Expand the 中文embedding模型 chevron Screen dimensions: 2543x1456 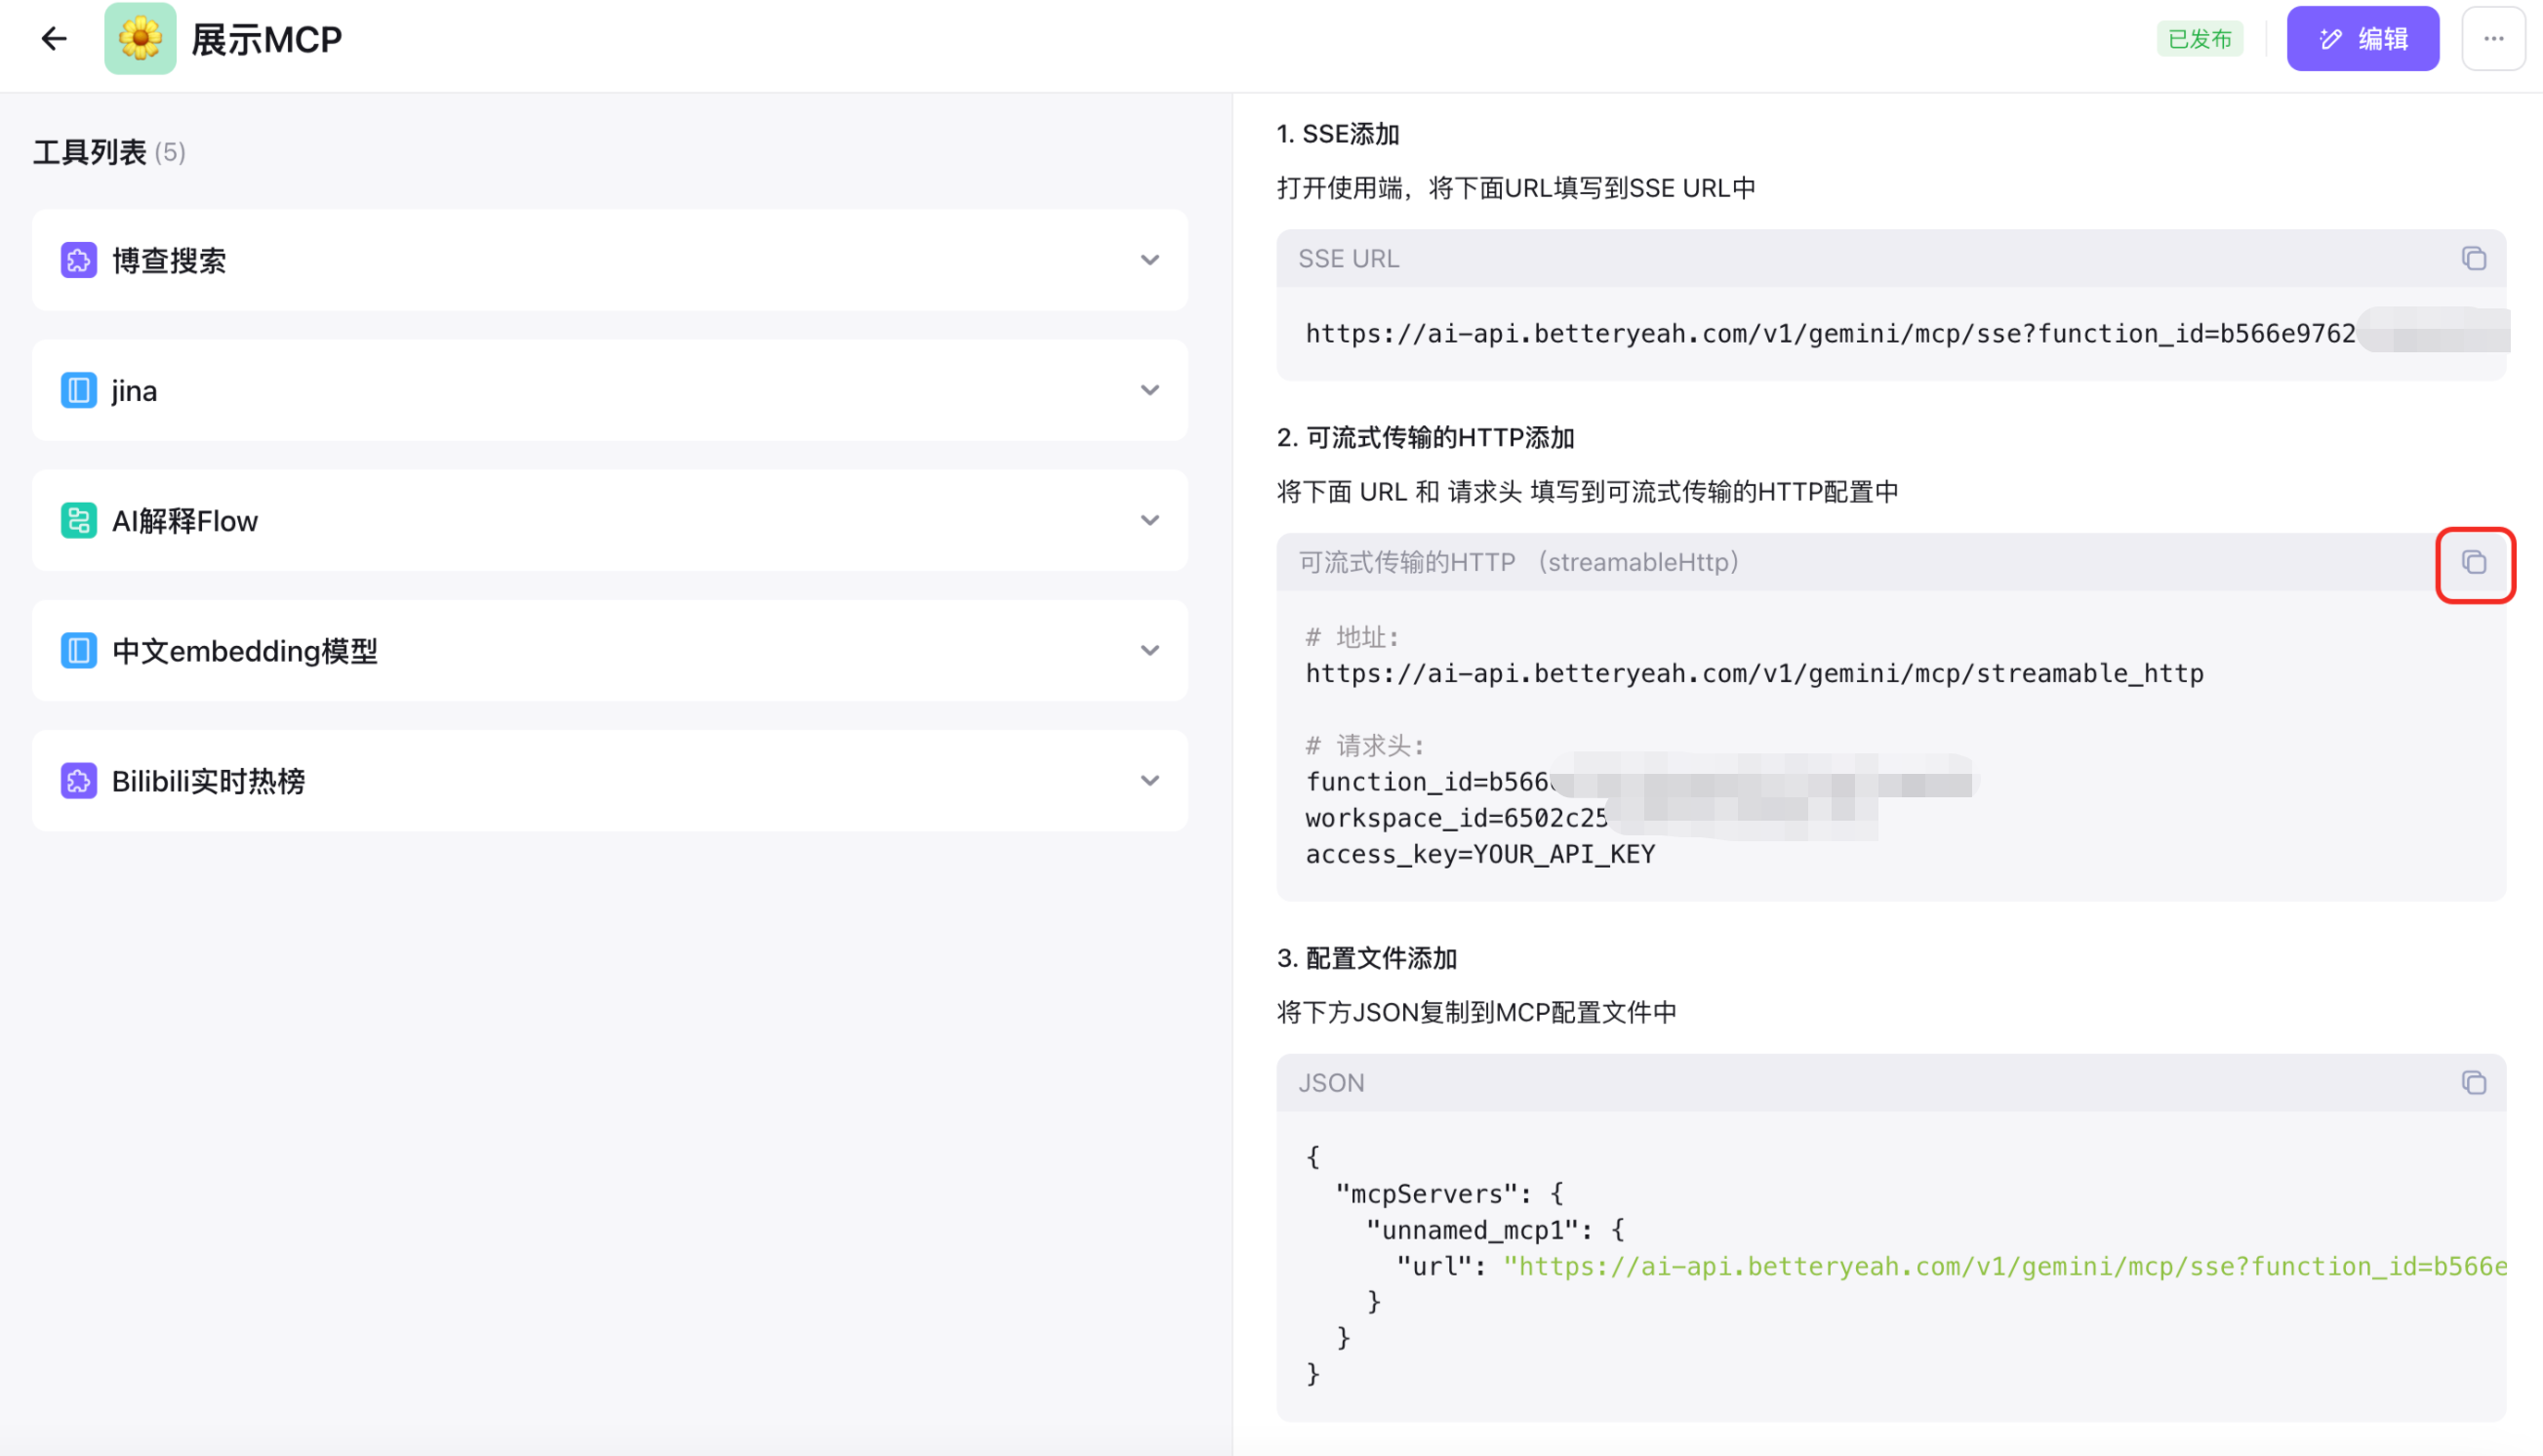point(1149,651)
